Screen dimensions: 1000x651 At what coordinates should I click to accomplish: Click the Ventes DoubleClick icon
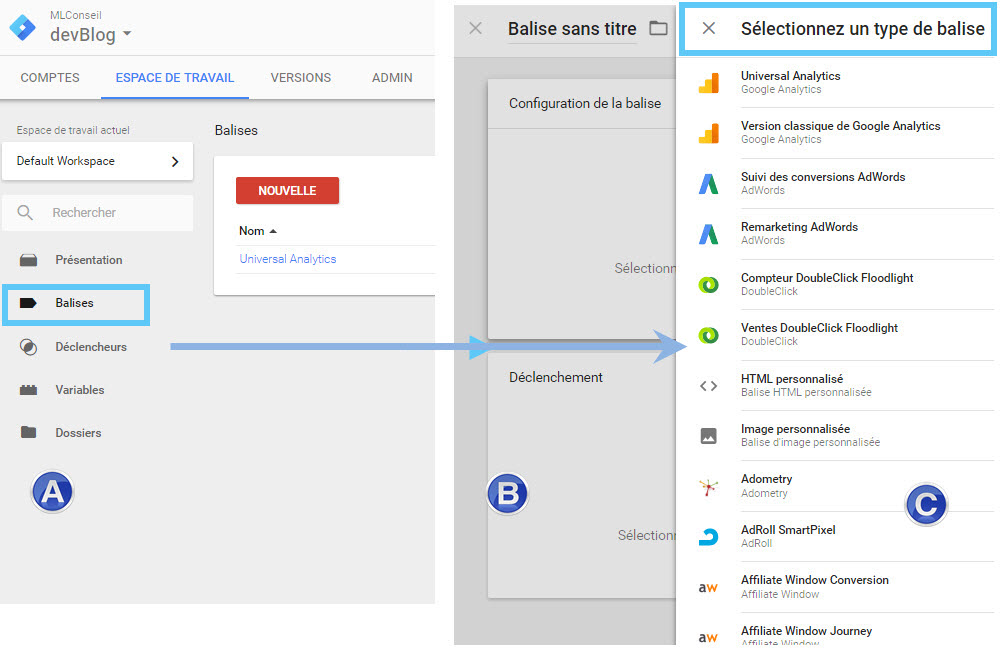(709, 335)
